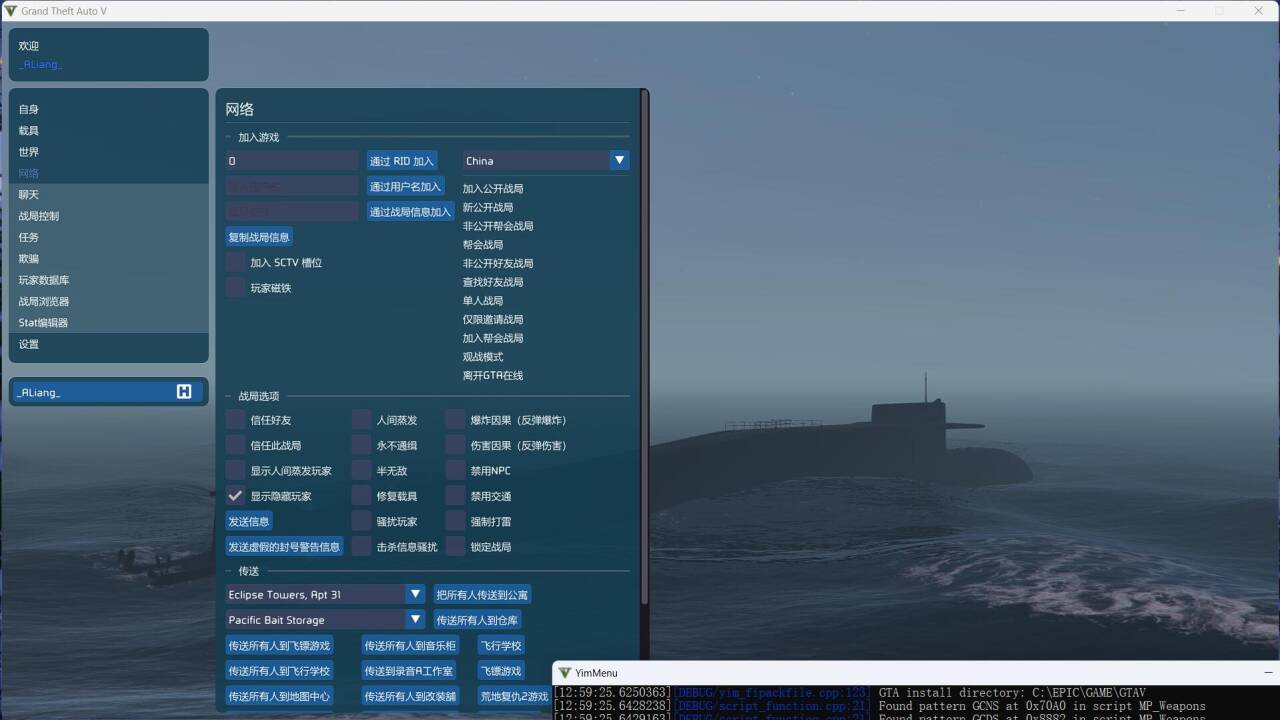1280x720 pixels.
Task: Select 仅限邀请战局 option
Action: click(x=493, y=319)
